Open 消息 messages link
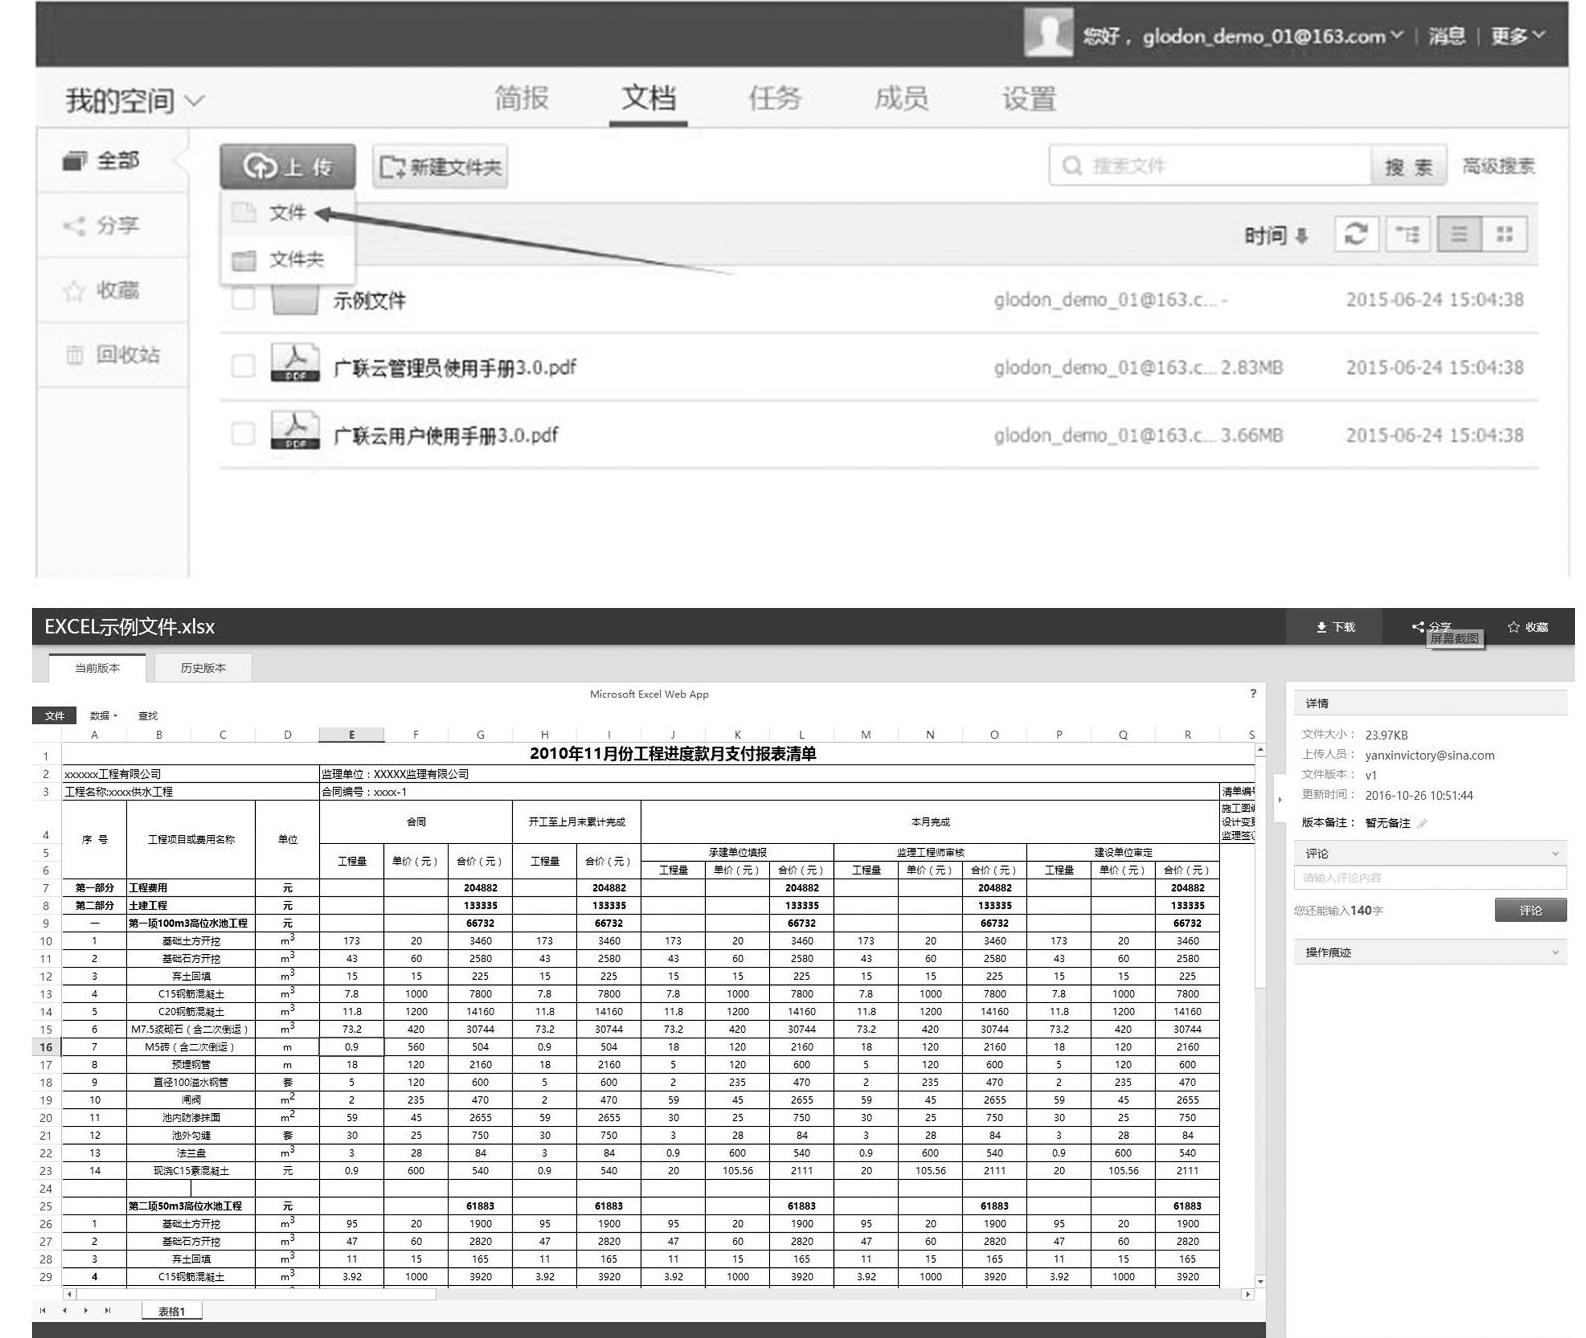 [1446, 36]
